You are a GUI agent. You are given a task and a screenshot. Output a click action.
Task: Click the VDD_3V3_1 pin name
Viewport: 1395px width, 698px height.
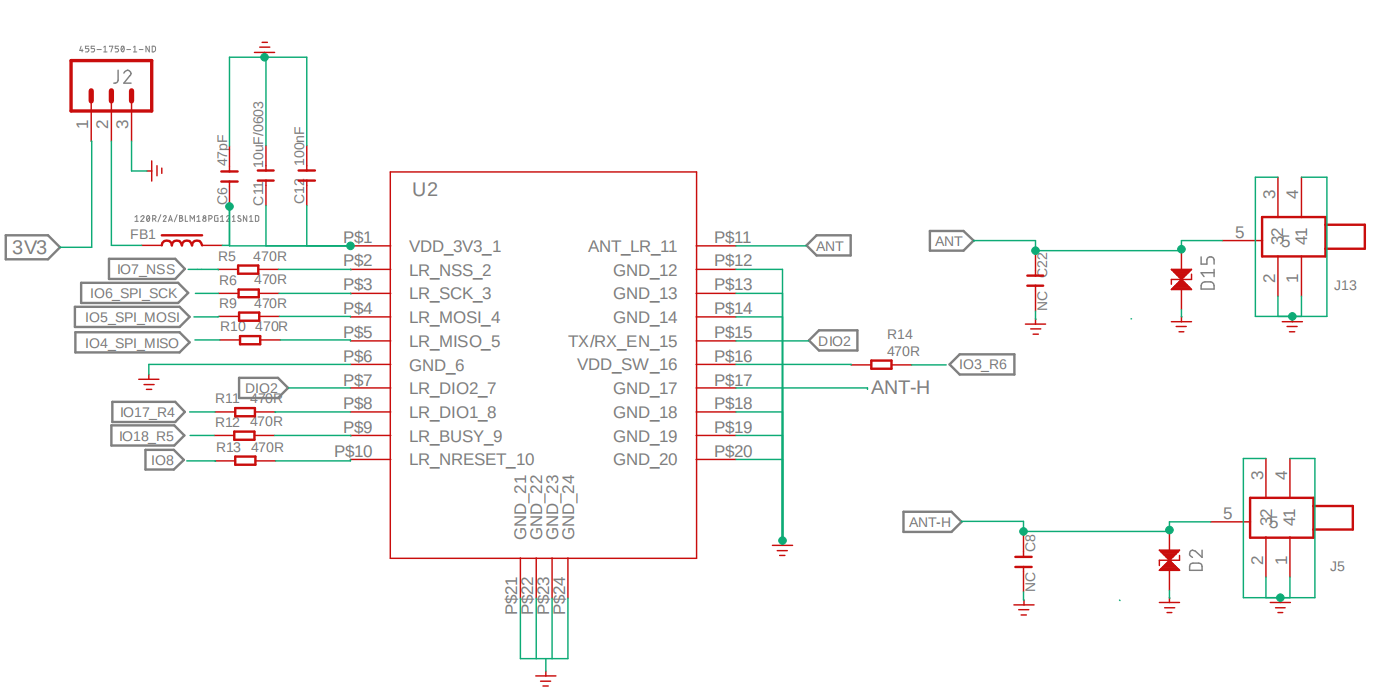click(x=455, y=246)
